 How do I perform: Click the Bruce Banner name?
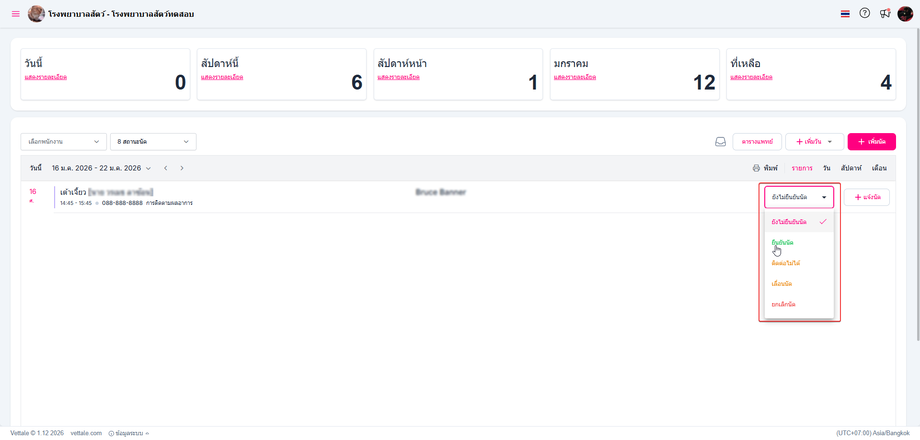(440, 192)
